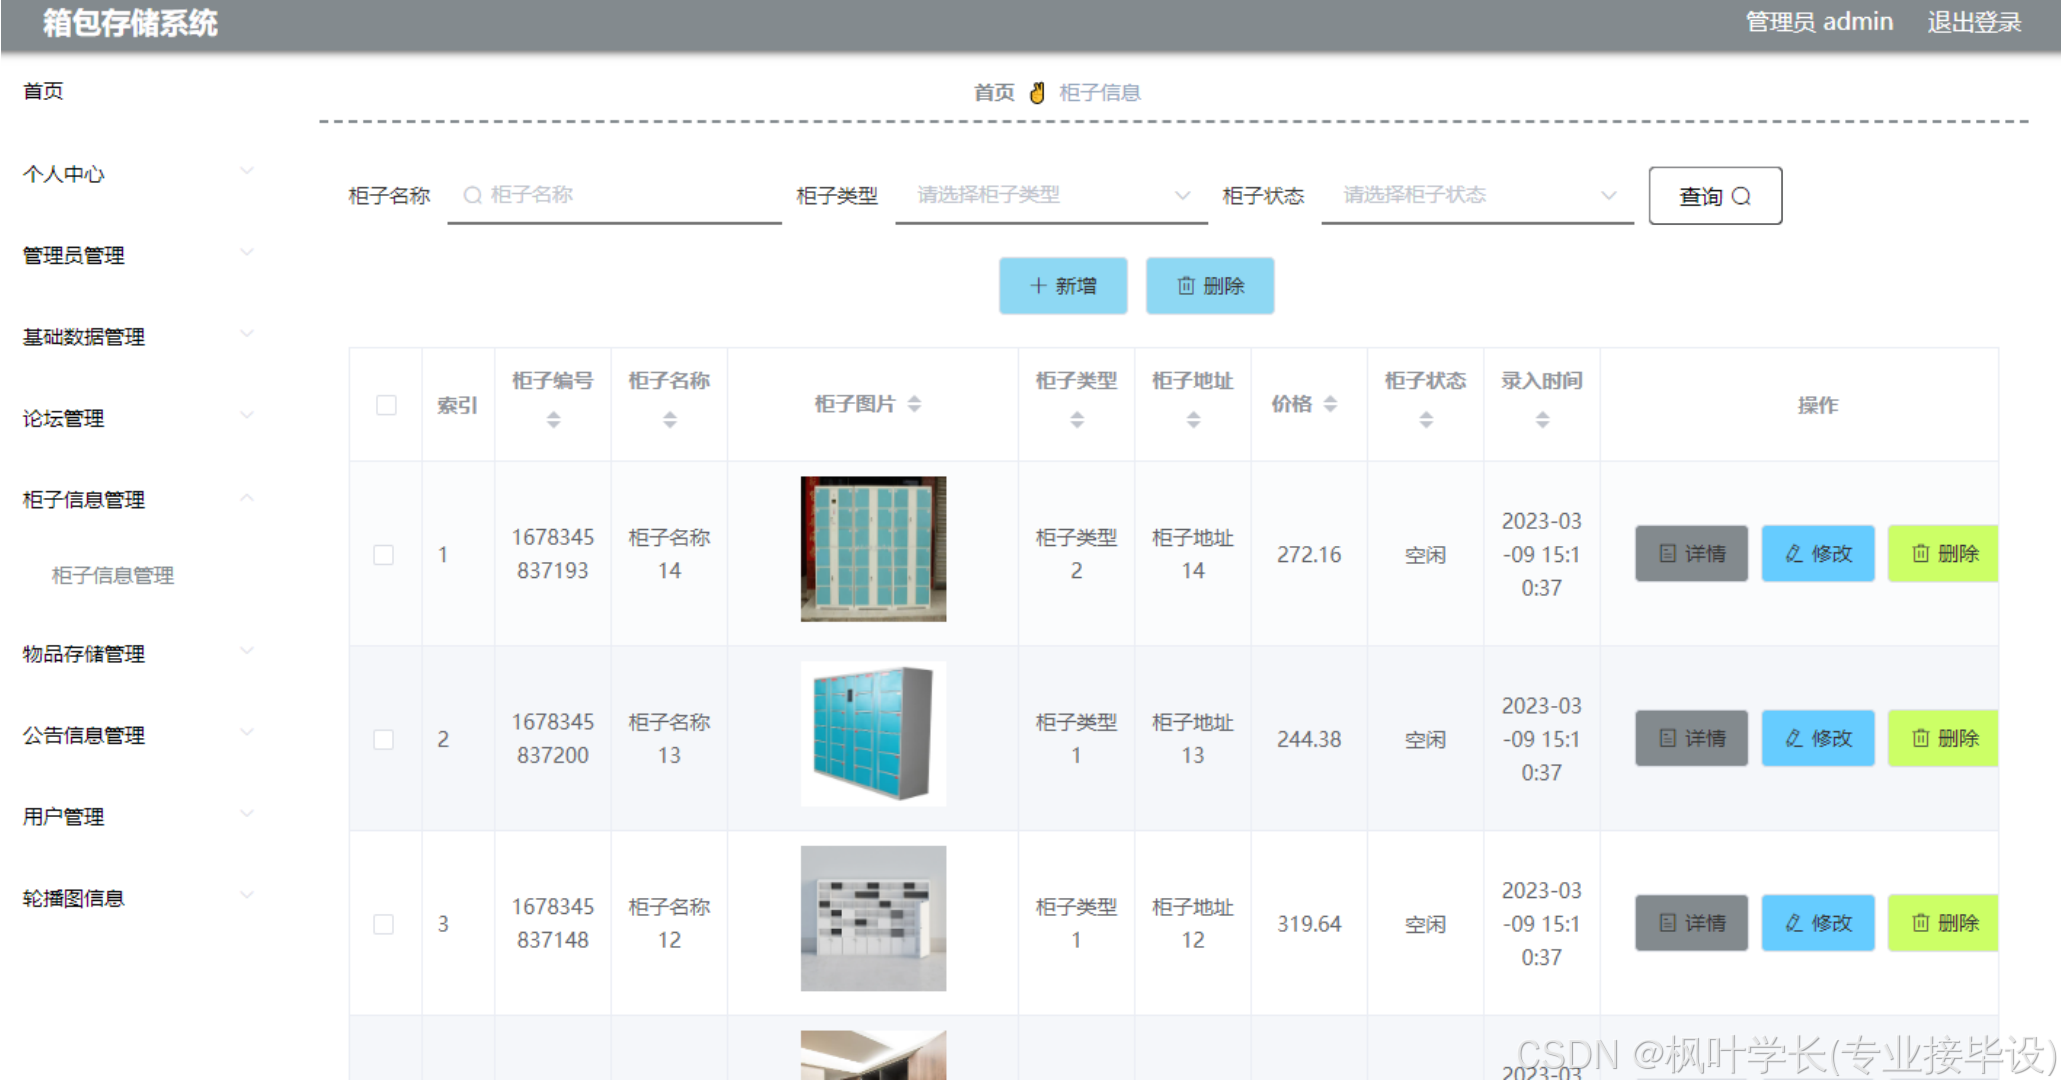The width and height of the screenshot is (2061, 1089).
Task: Click the 柜子信息 breadcrumb
Action: coord(1100,93)
